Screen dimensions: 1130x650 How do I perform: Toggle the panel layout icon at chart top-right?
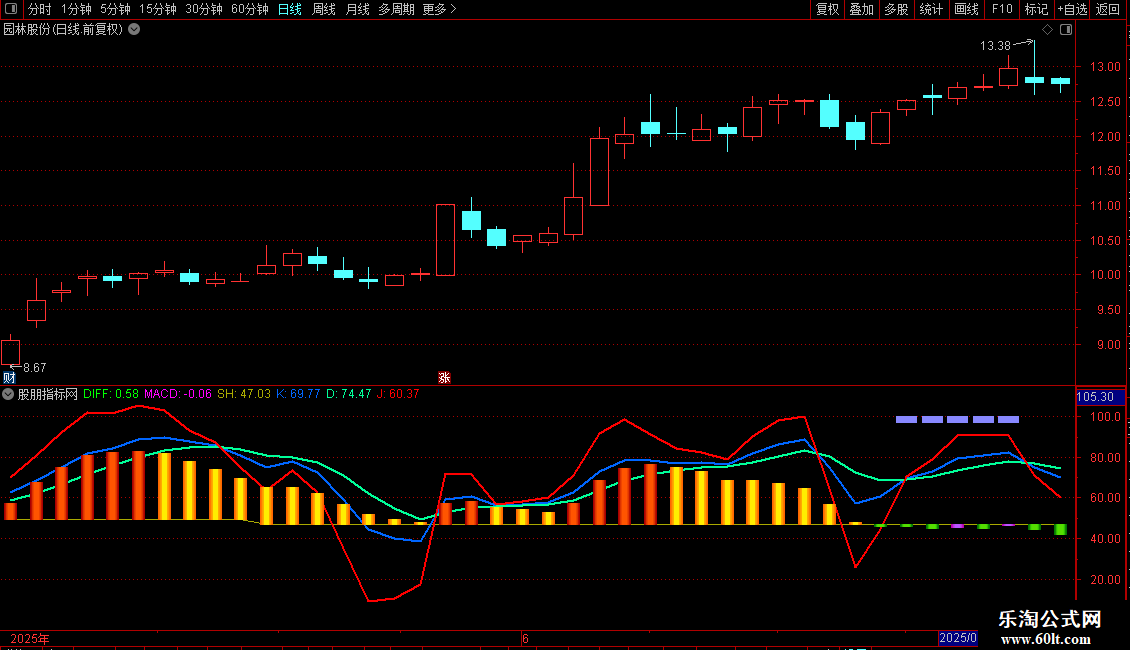[x=1066, y=30]
